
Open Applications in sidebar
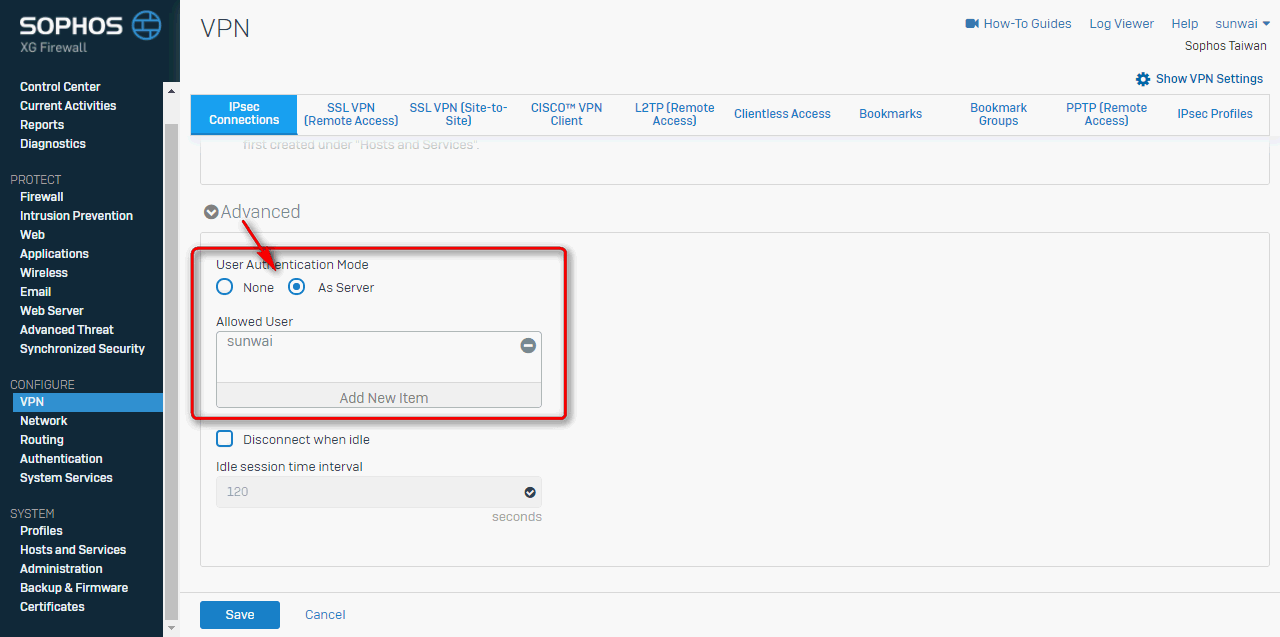(x=54, y=254)
